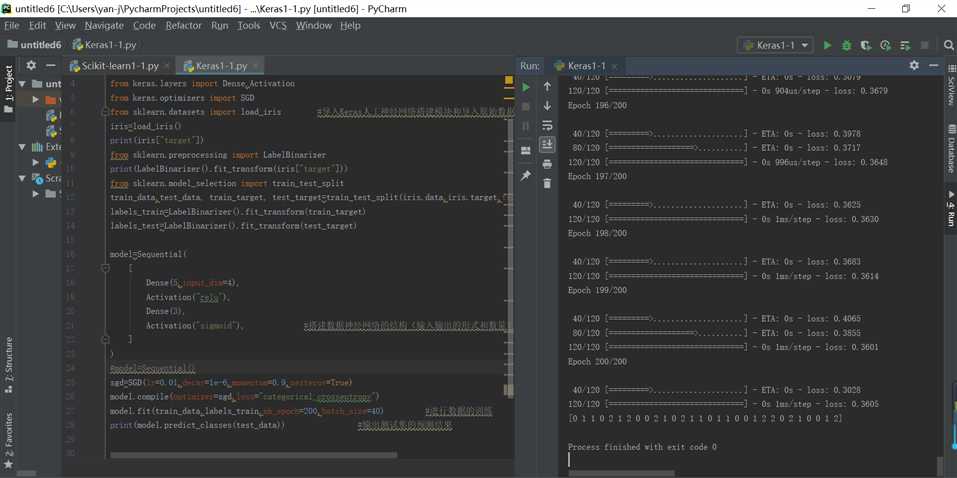Toggle soft-wrap in the console
This screenshot has height=478, width=957.
[547, 126]
